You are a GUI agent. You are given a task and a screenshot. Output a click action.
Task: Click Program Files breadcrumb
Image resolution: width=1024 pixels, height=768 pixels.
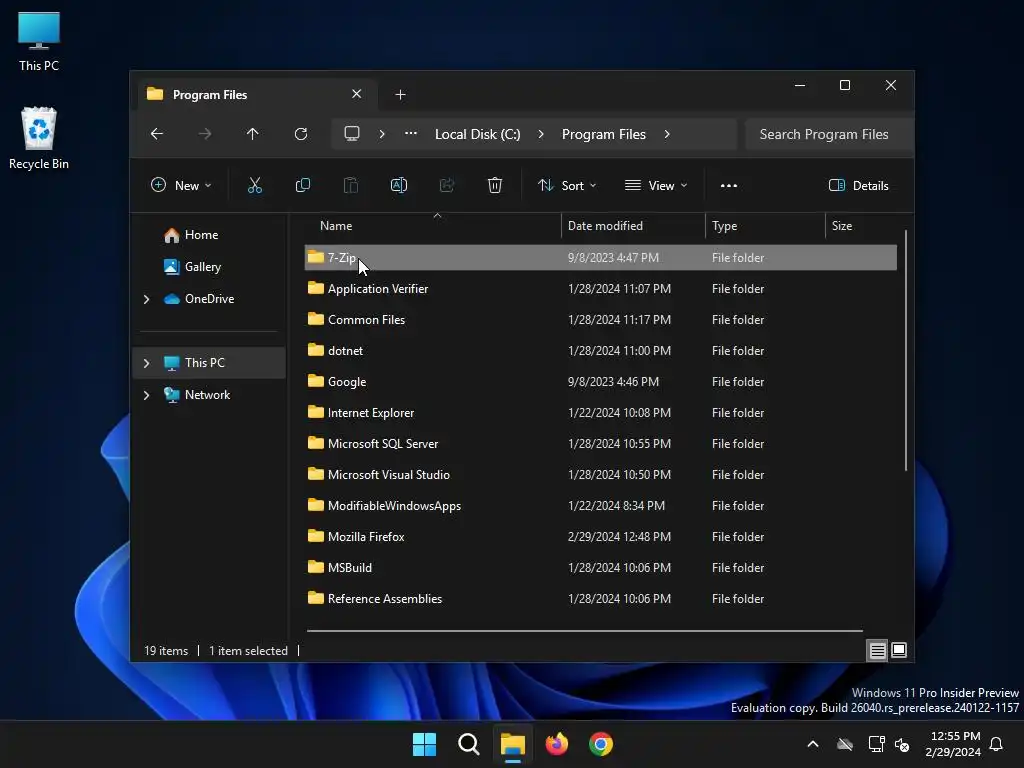(603, 134)
